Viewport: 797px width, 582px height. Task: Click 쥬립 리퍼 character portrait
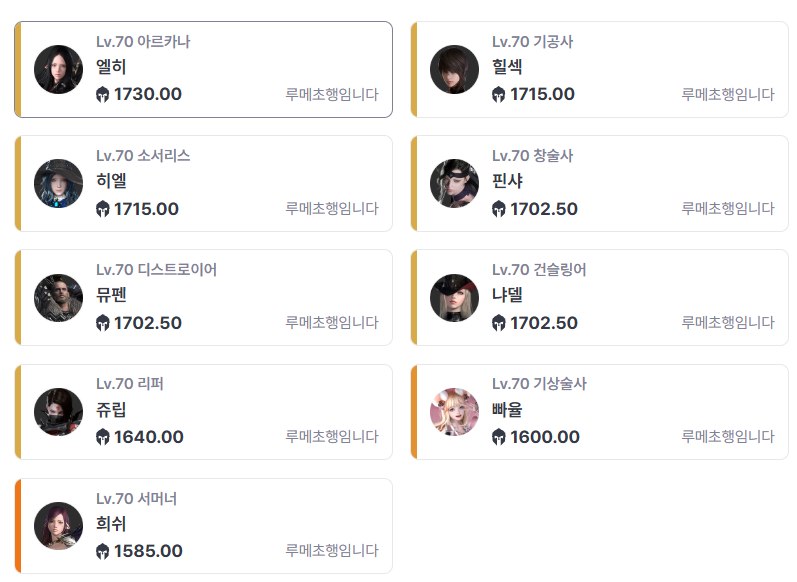(x=58, y=412)
